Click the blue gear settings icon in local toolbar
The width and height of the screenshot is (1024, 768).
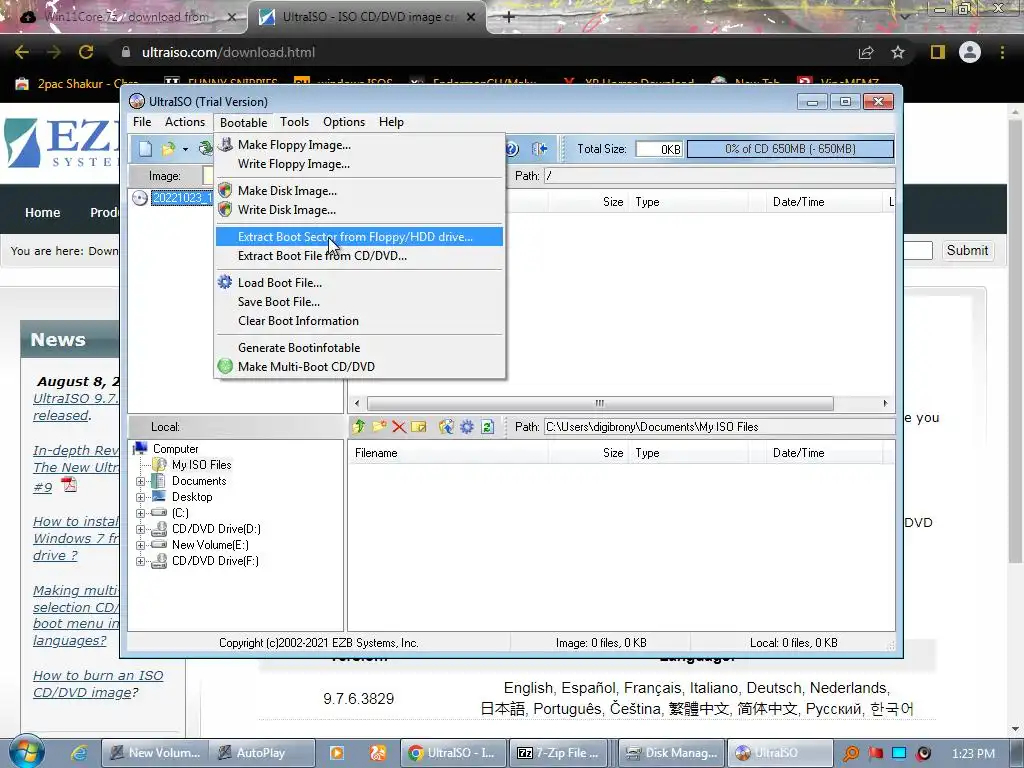pos(467,426)
